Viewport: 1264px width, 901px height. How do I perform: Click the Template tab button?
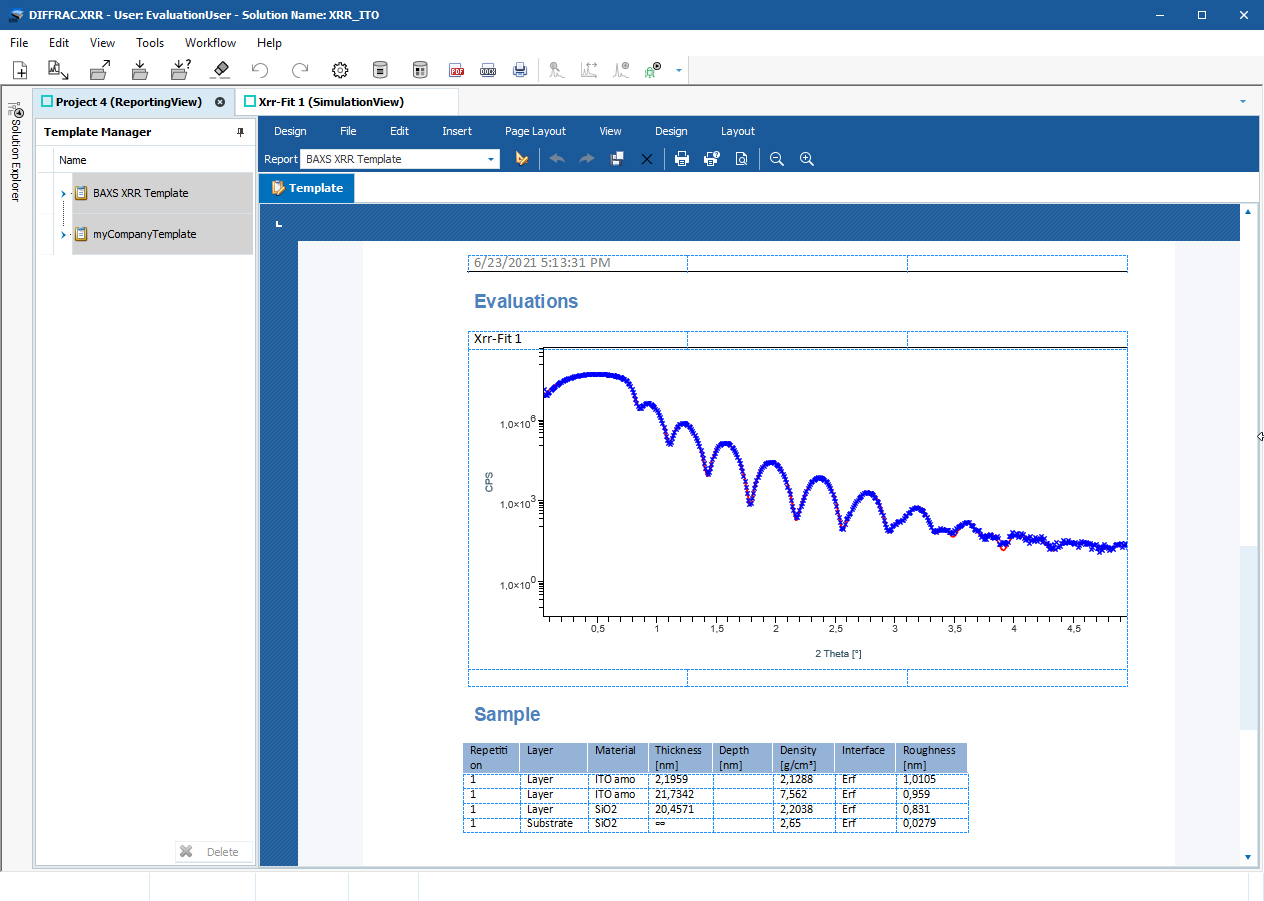pyautogui.click(x=306, y=188)
